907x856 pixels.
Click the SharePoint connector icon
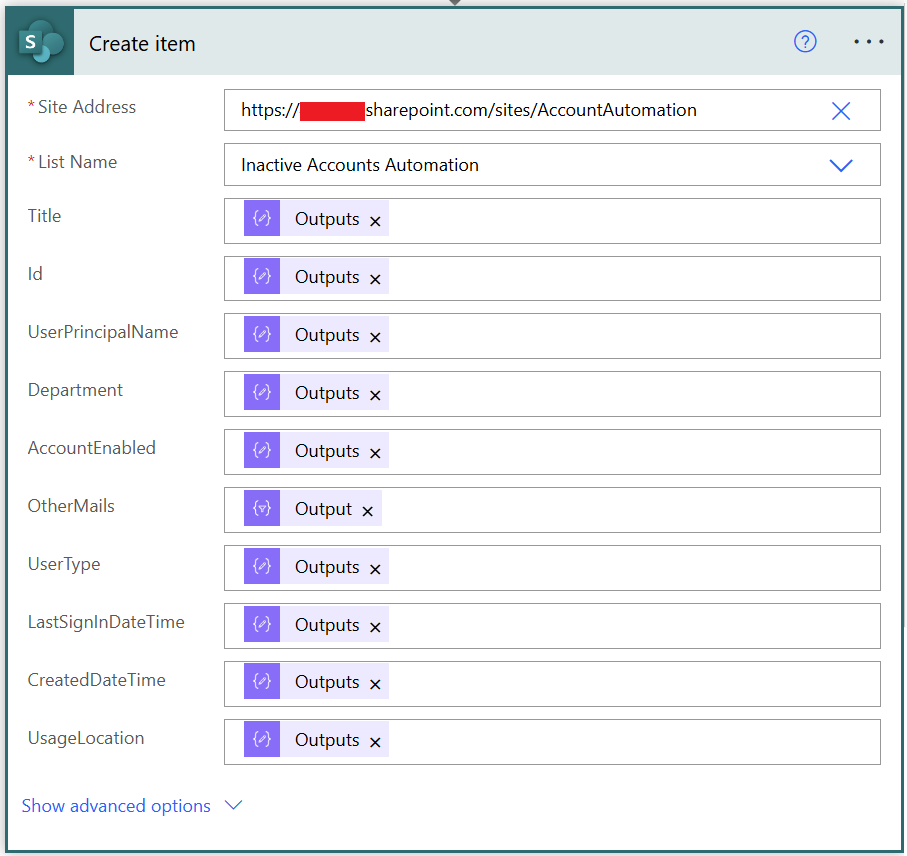click(x=40, y=43)
